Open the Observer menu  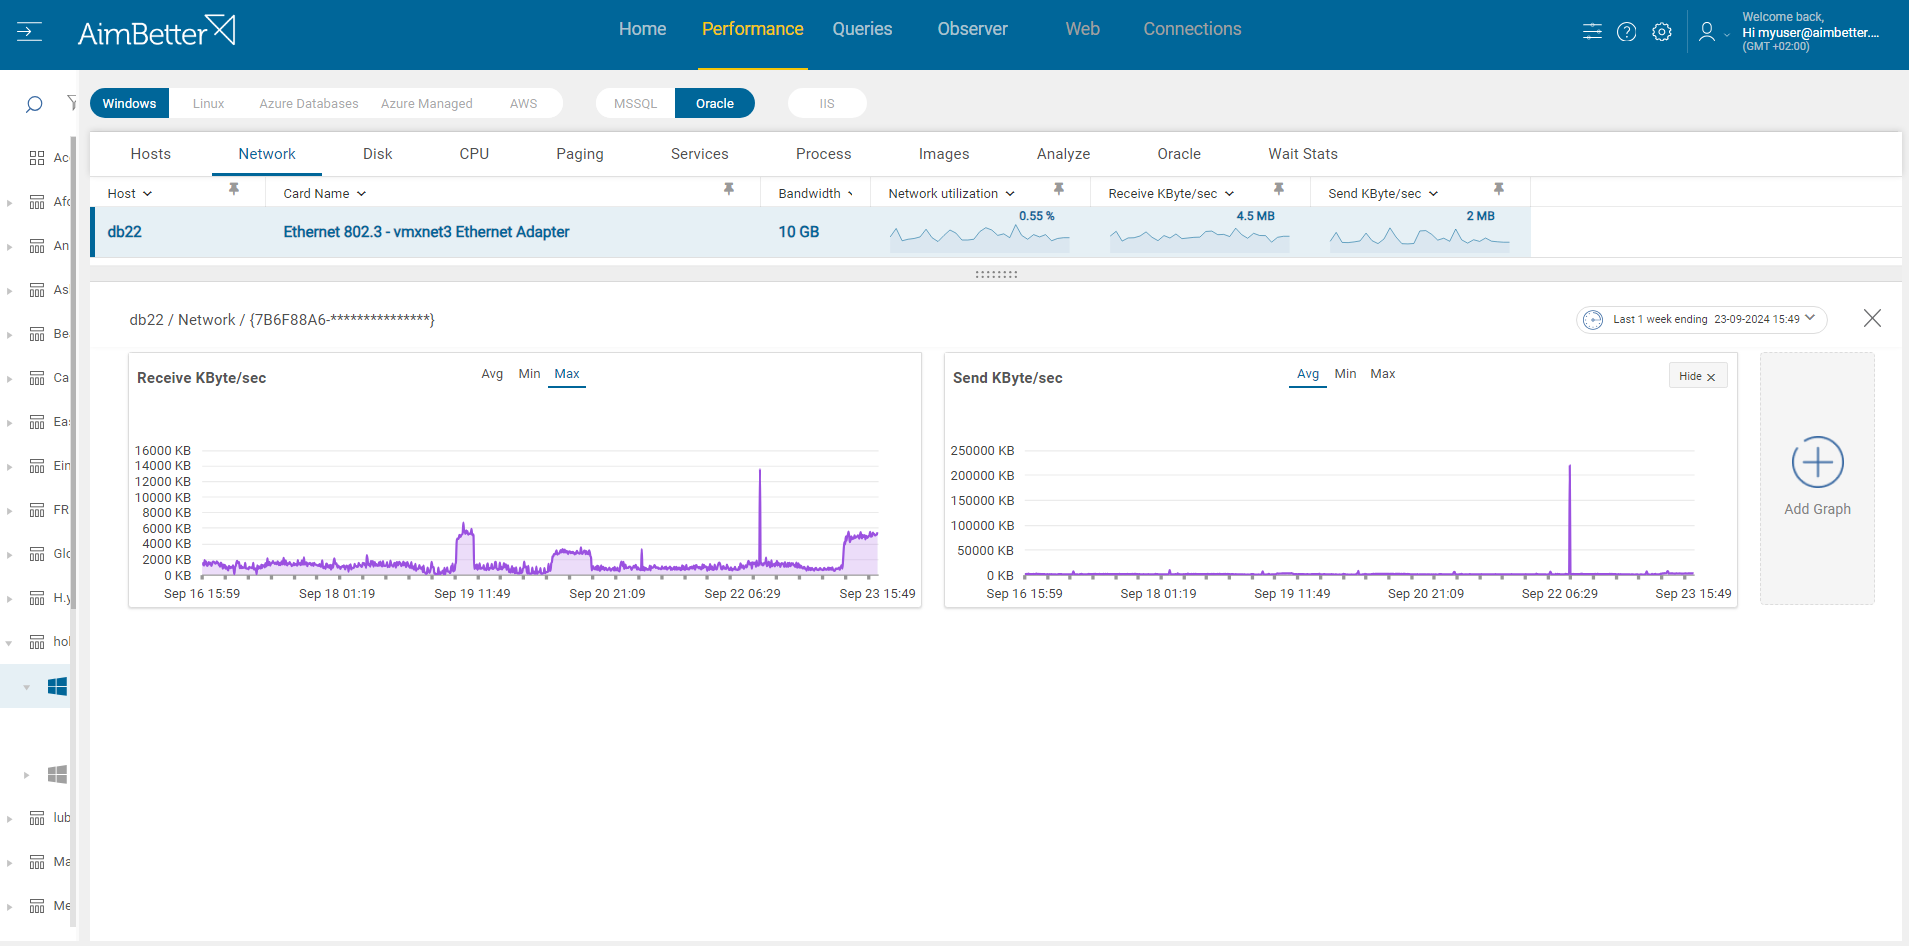point(973,29)
